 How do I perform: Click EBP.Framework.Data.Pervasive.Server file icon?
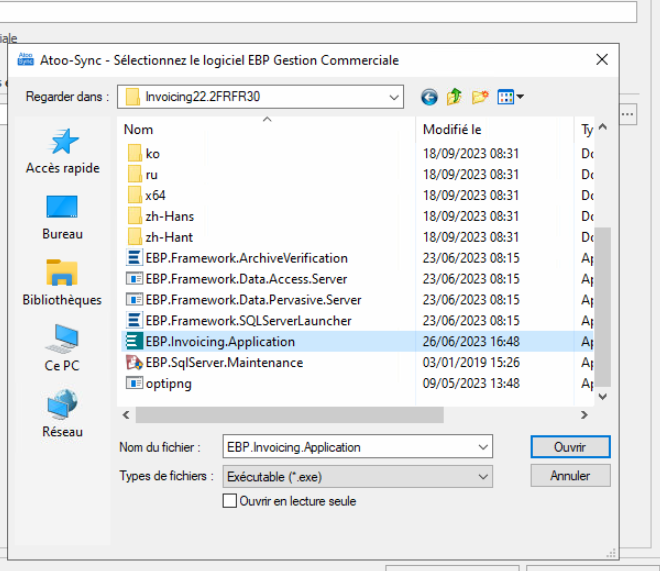134,300
